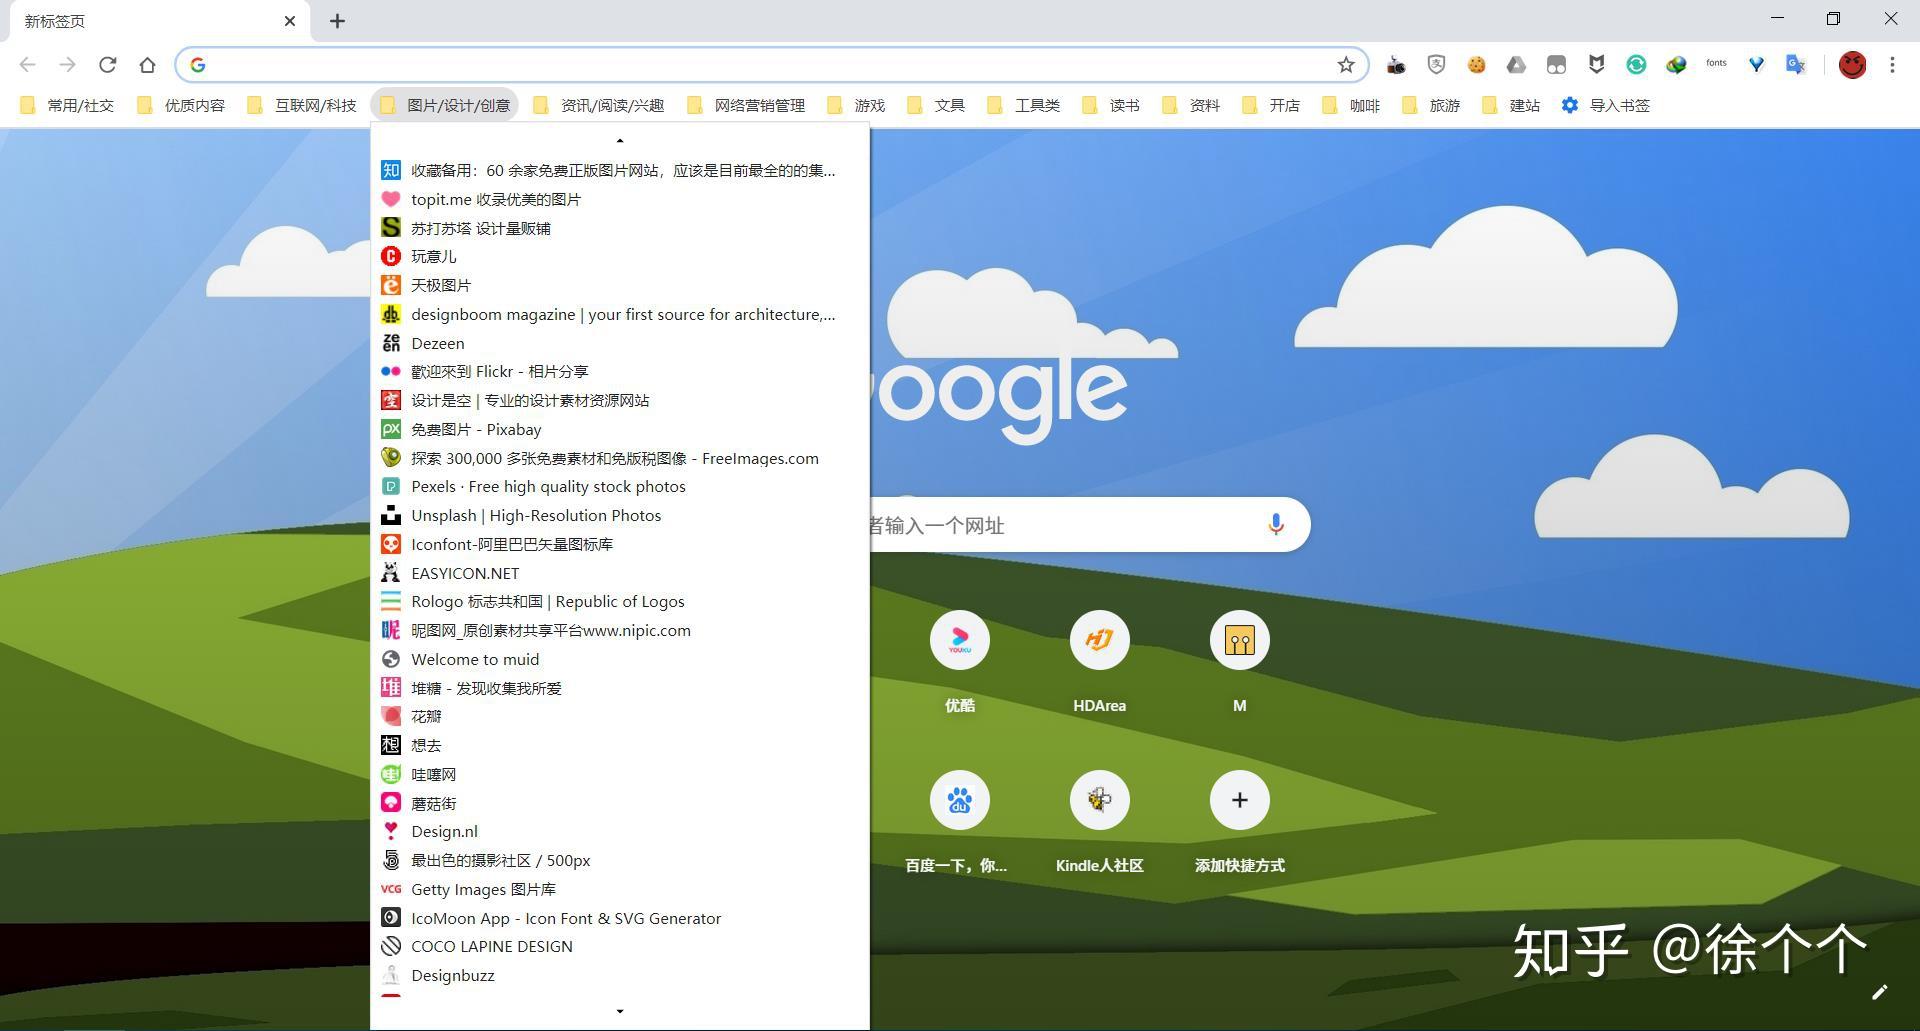Open the Rologo 标志共和国 bookmark

pos(620,601)
